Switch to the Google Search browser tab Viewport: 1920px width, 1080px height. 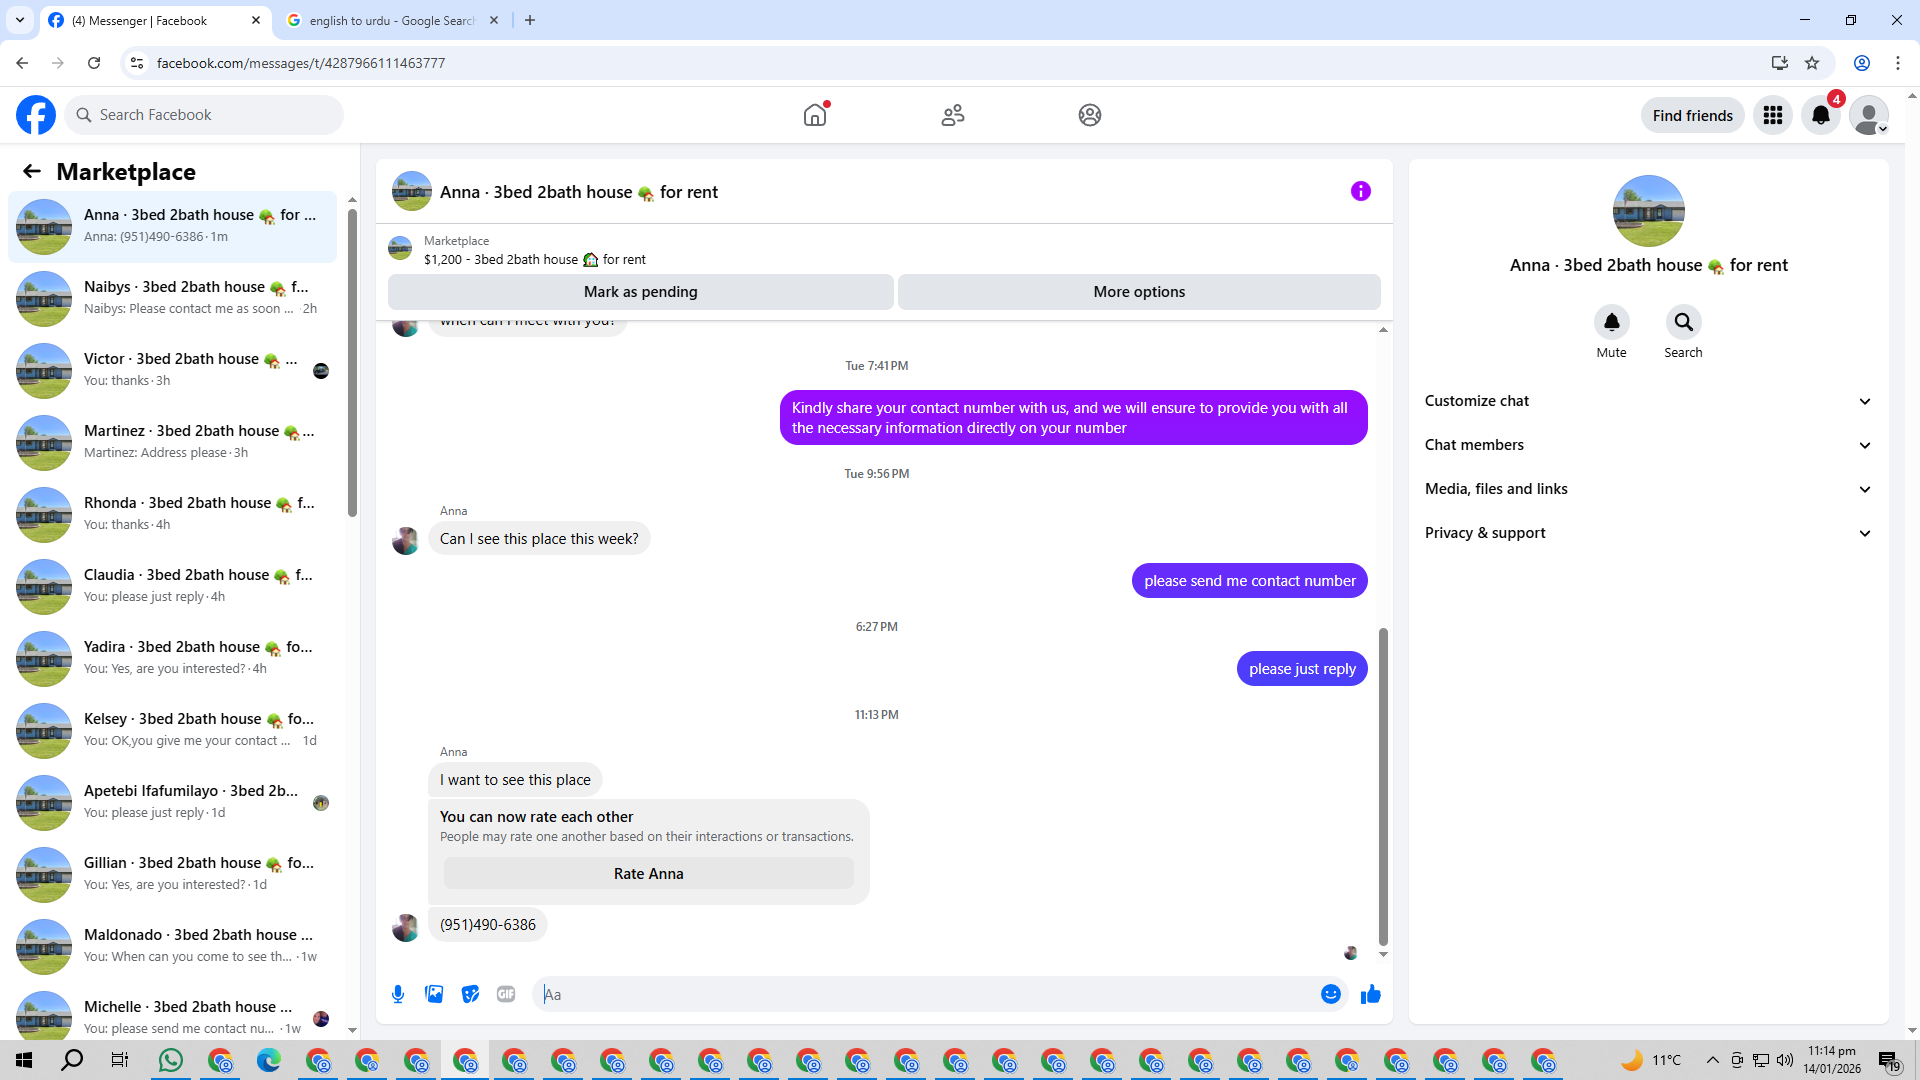[x=391, y=20]
